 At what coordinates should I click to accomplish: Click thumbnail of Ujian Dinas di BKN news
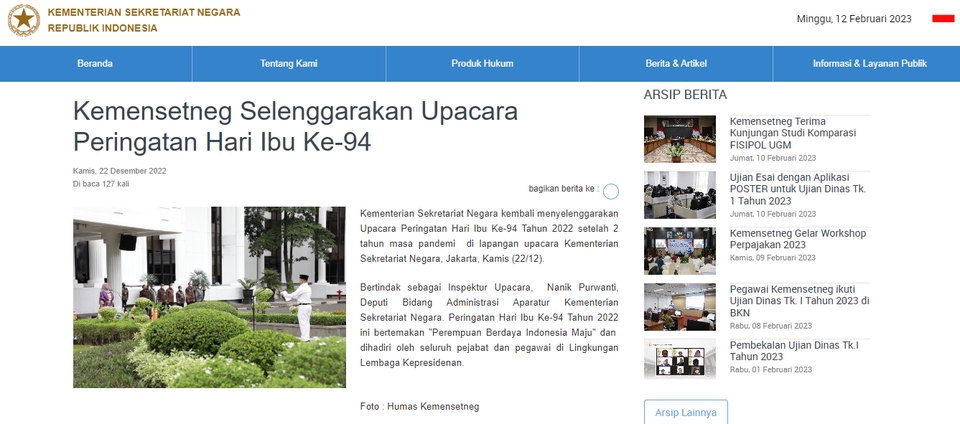coord(680,307)
